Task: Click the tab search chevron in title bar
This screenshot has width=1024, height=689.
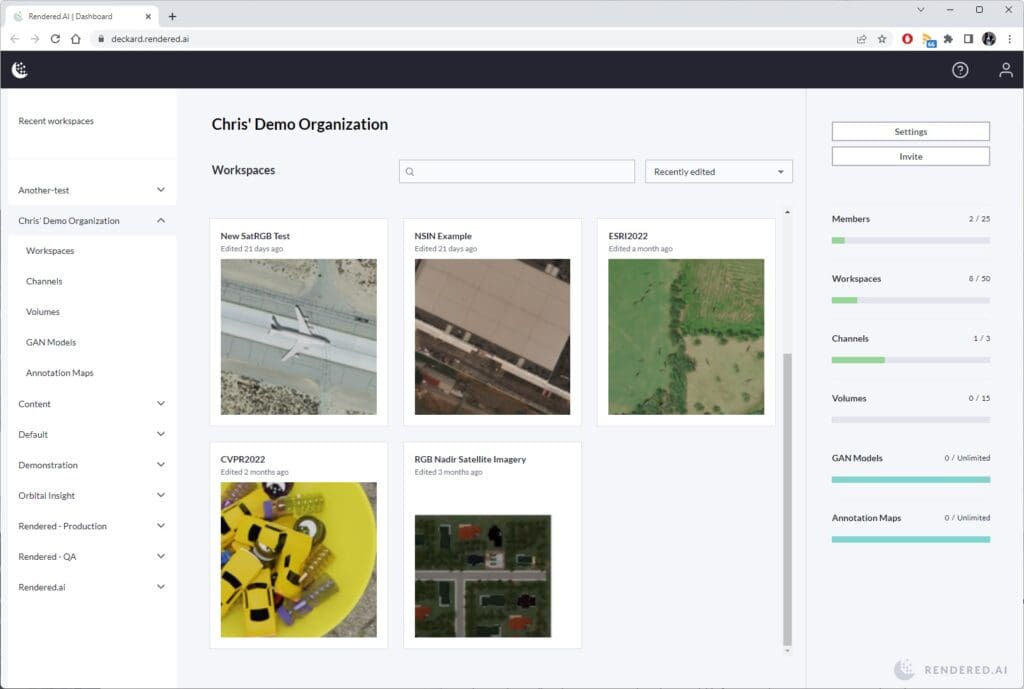Action: (921, 10)
